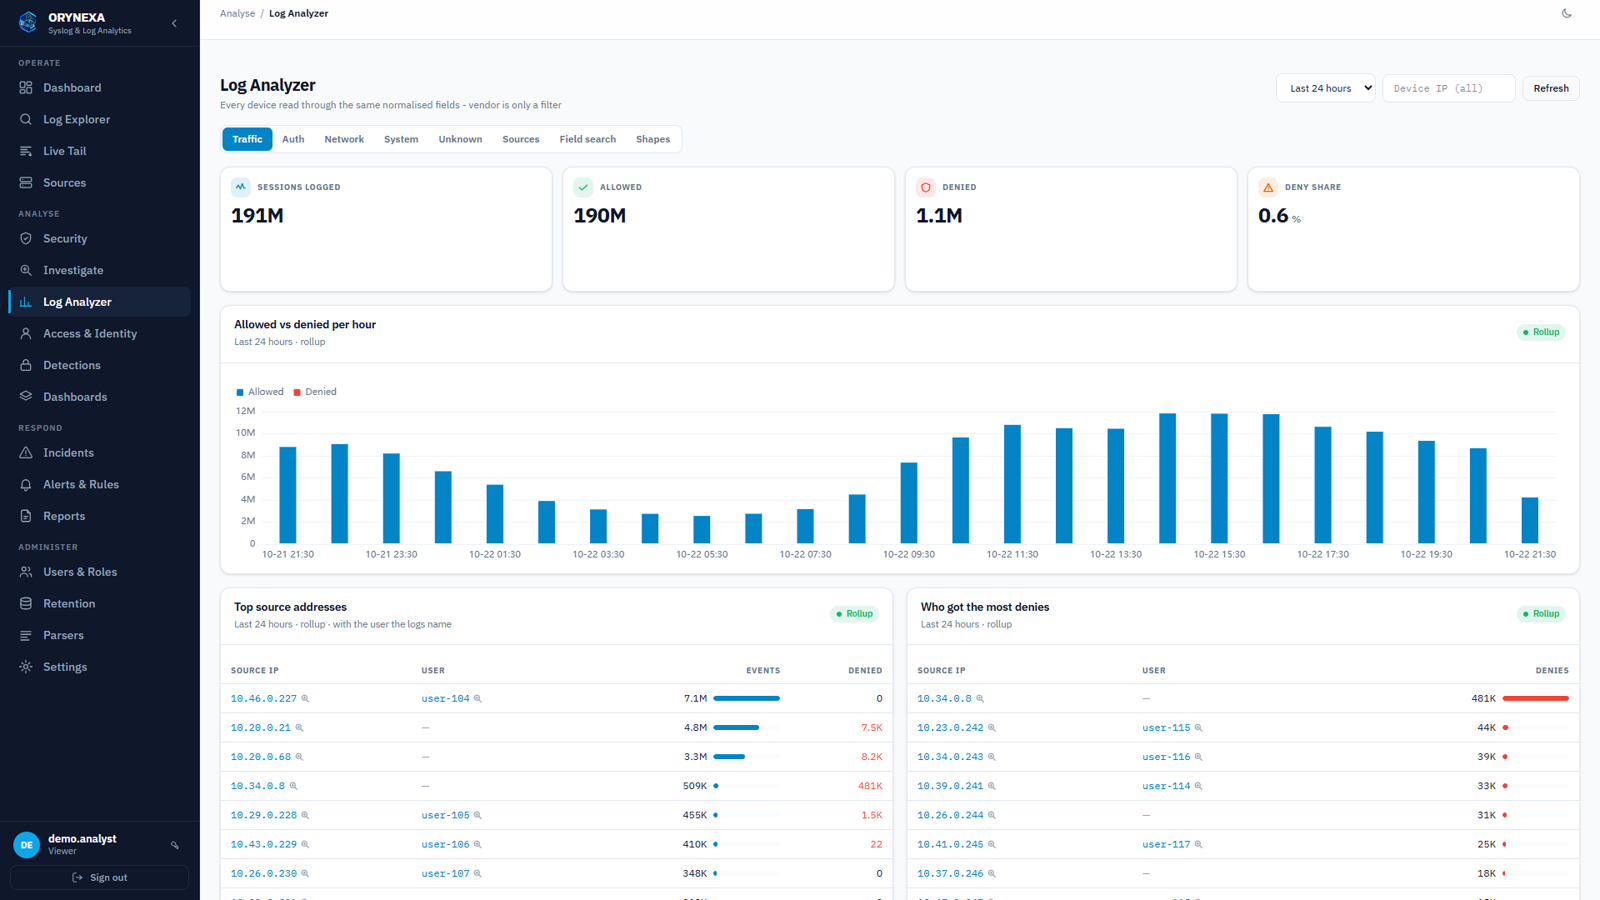Open user-117 link in denies table
Viewport: 1600px width, 900px height.
[x=1166, y=845]
